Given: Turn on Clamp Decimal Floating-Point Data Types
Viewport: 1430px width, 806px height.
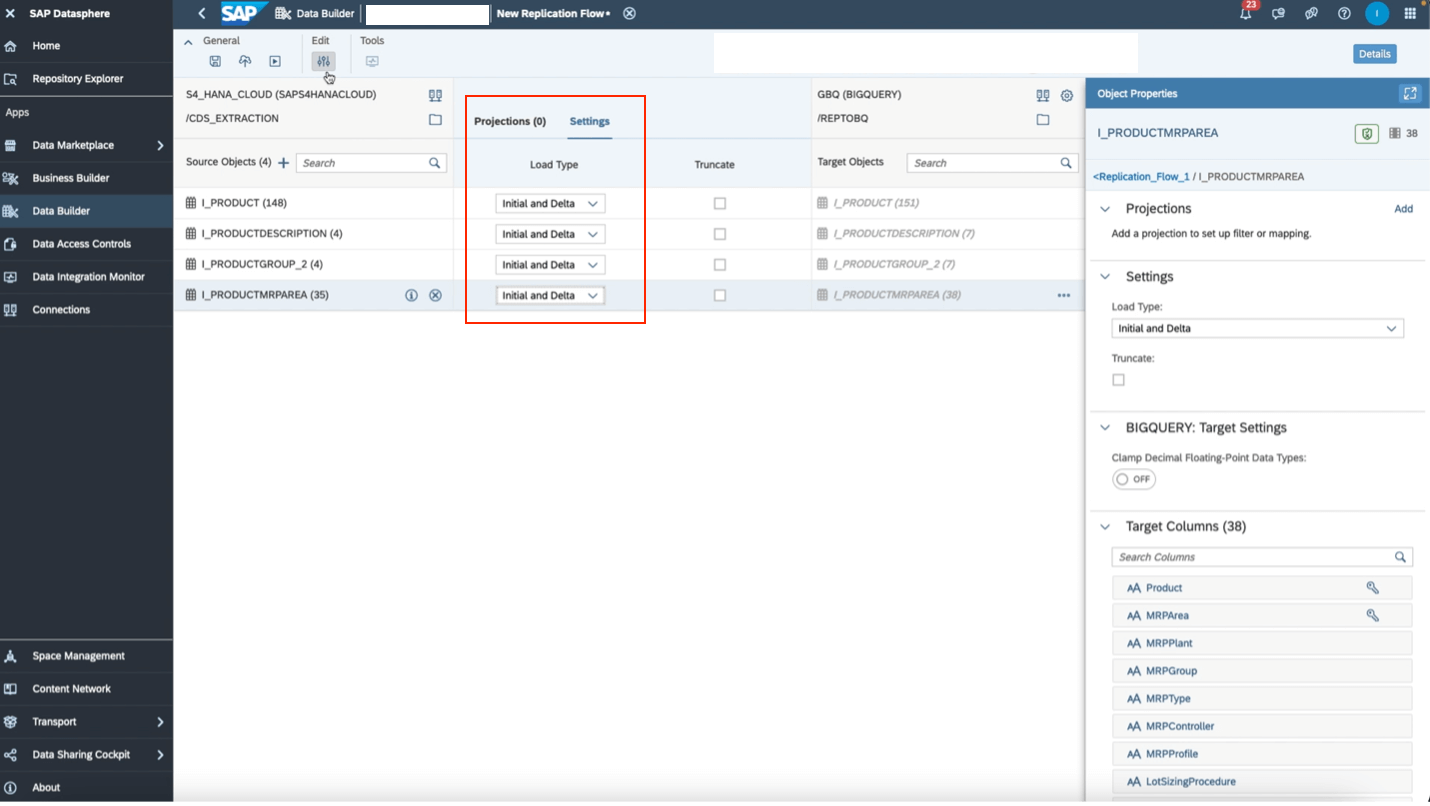Looking at the screenshot, I should pos(1133,479).
